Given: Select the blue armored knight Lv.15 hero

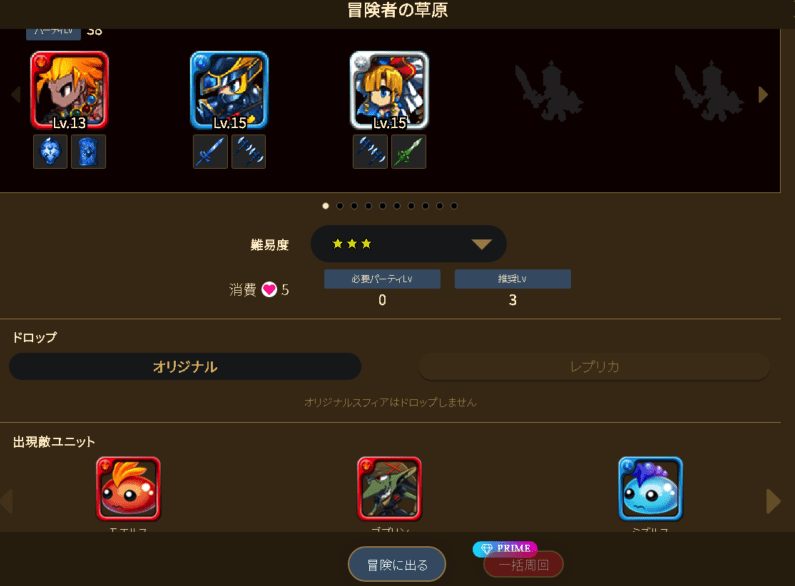Looking at the screenshot, I should click(x=229, y=90).
